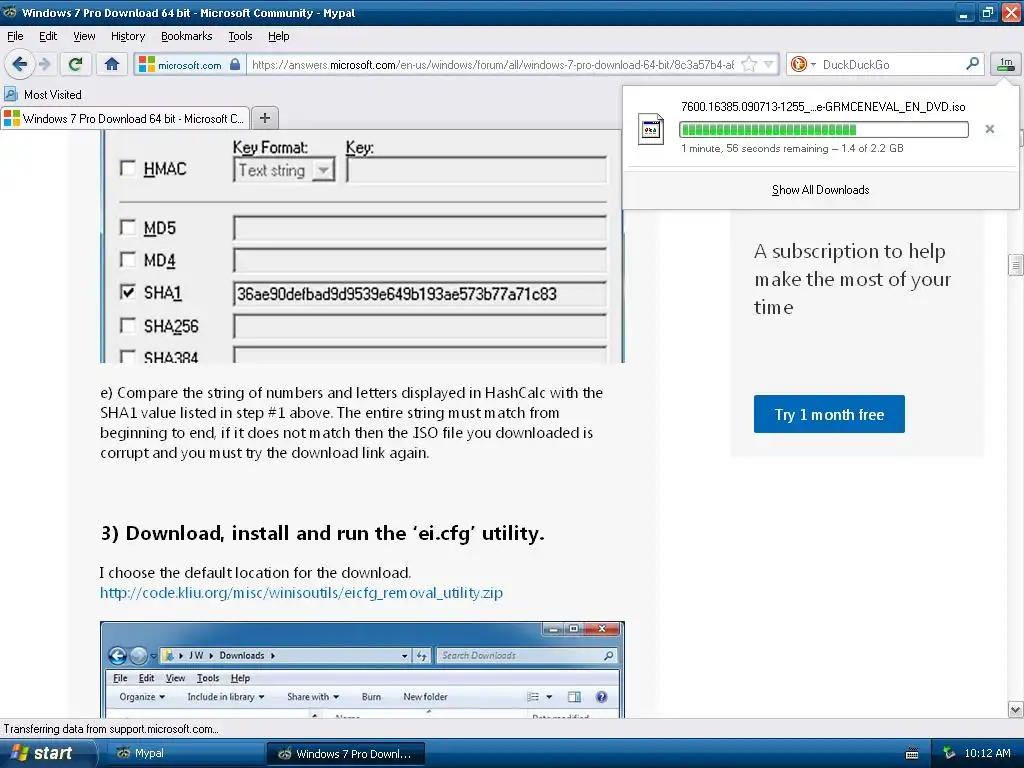Click the DuckDuckGo search field
Screen dimensions: 1024x768
click(x=891, y=65)
